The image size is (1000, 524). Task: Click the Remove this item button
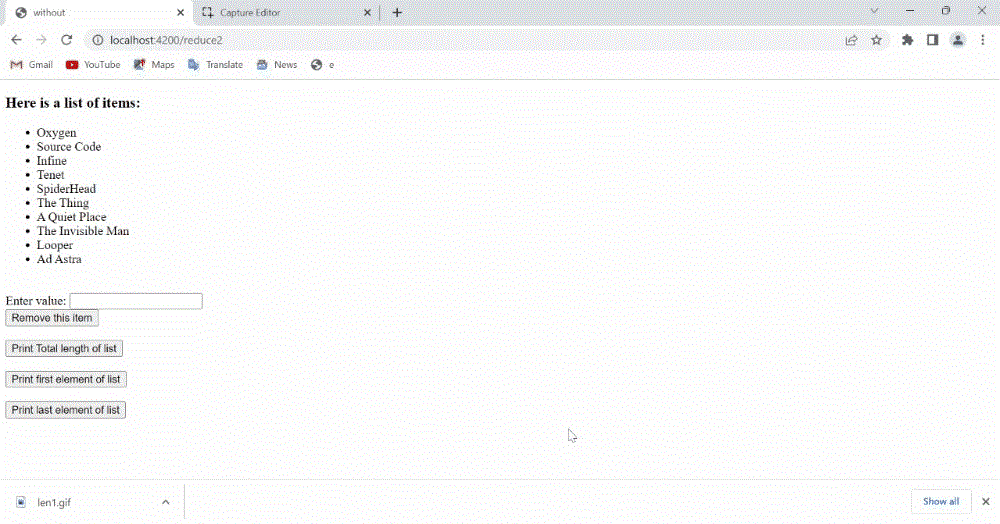(x=52, y=318)
